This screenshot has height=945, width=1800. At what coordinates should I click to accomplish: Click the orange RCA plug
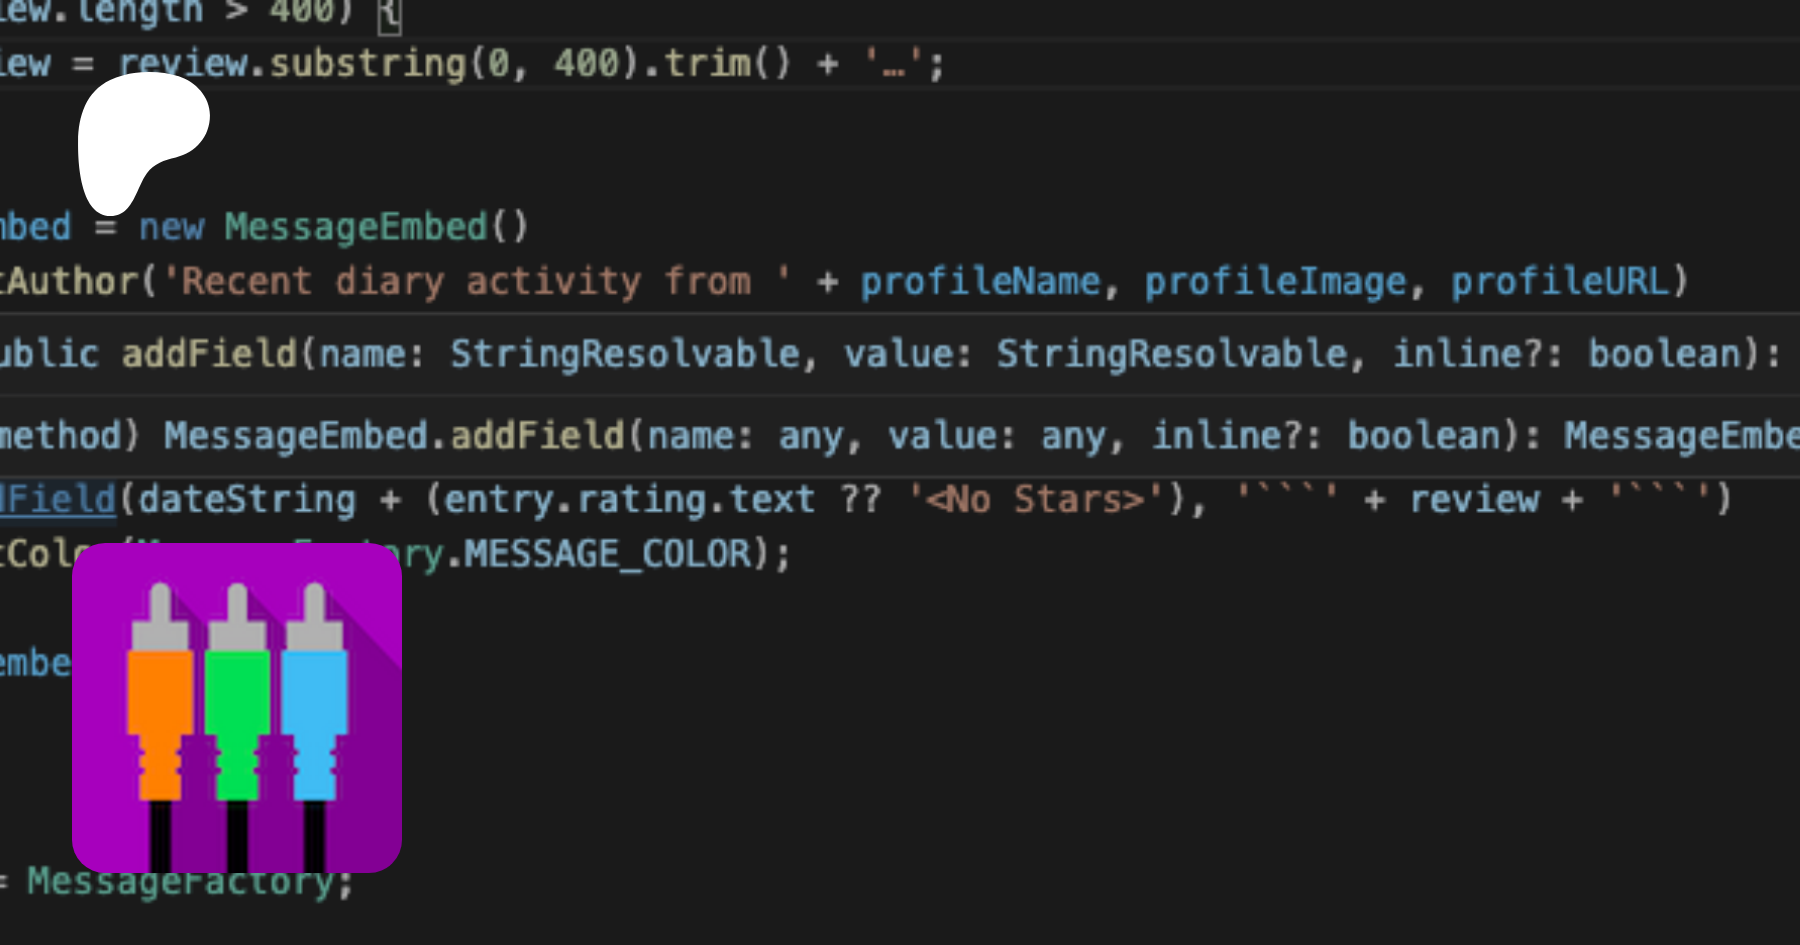(159, 700)
